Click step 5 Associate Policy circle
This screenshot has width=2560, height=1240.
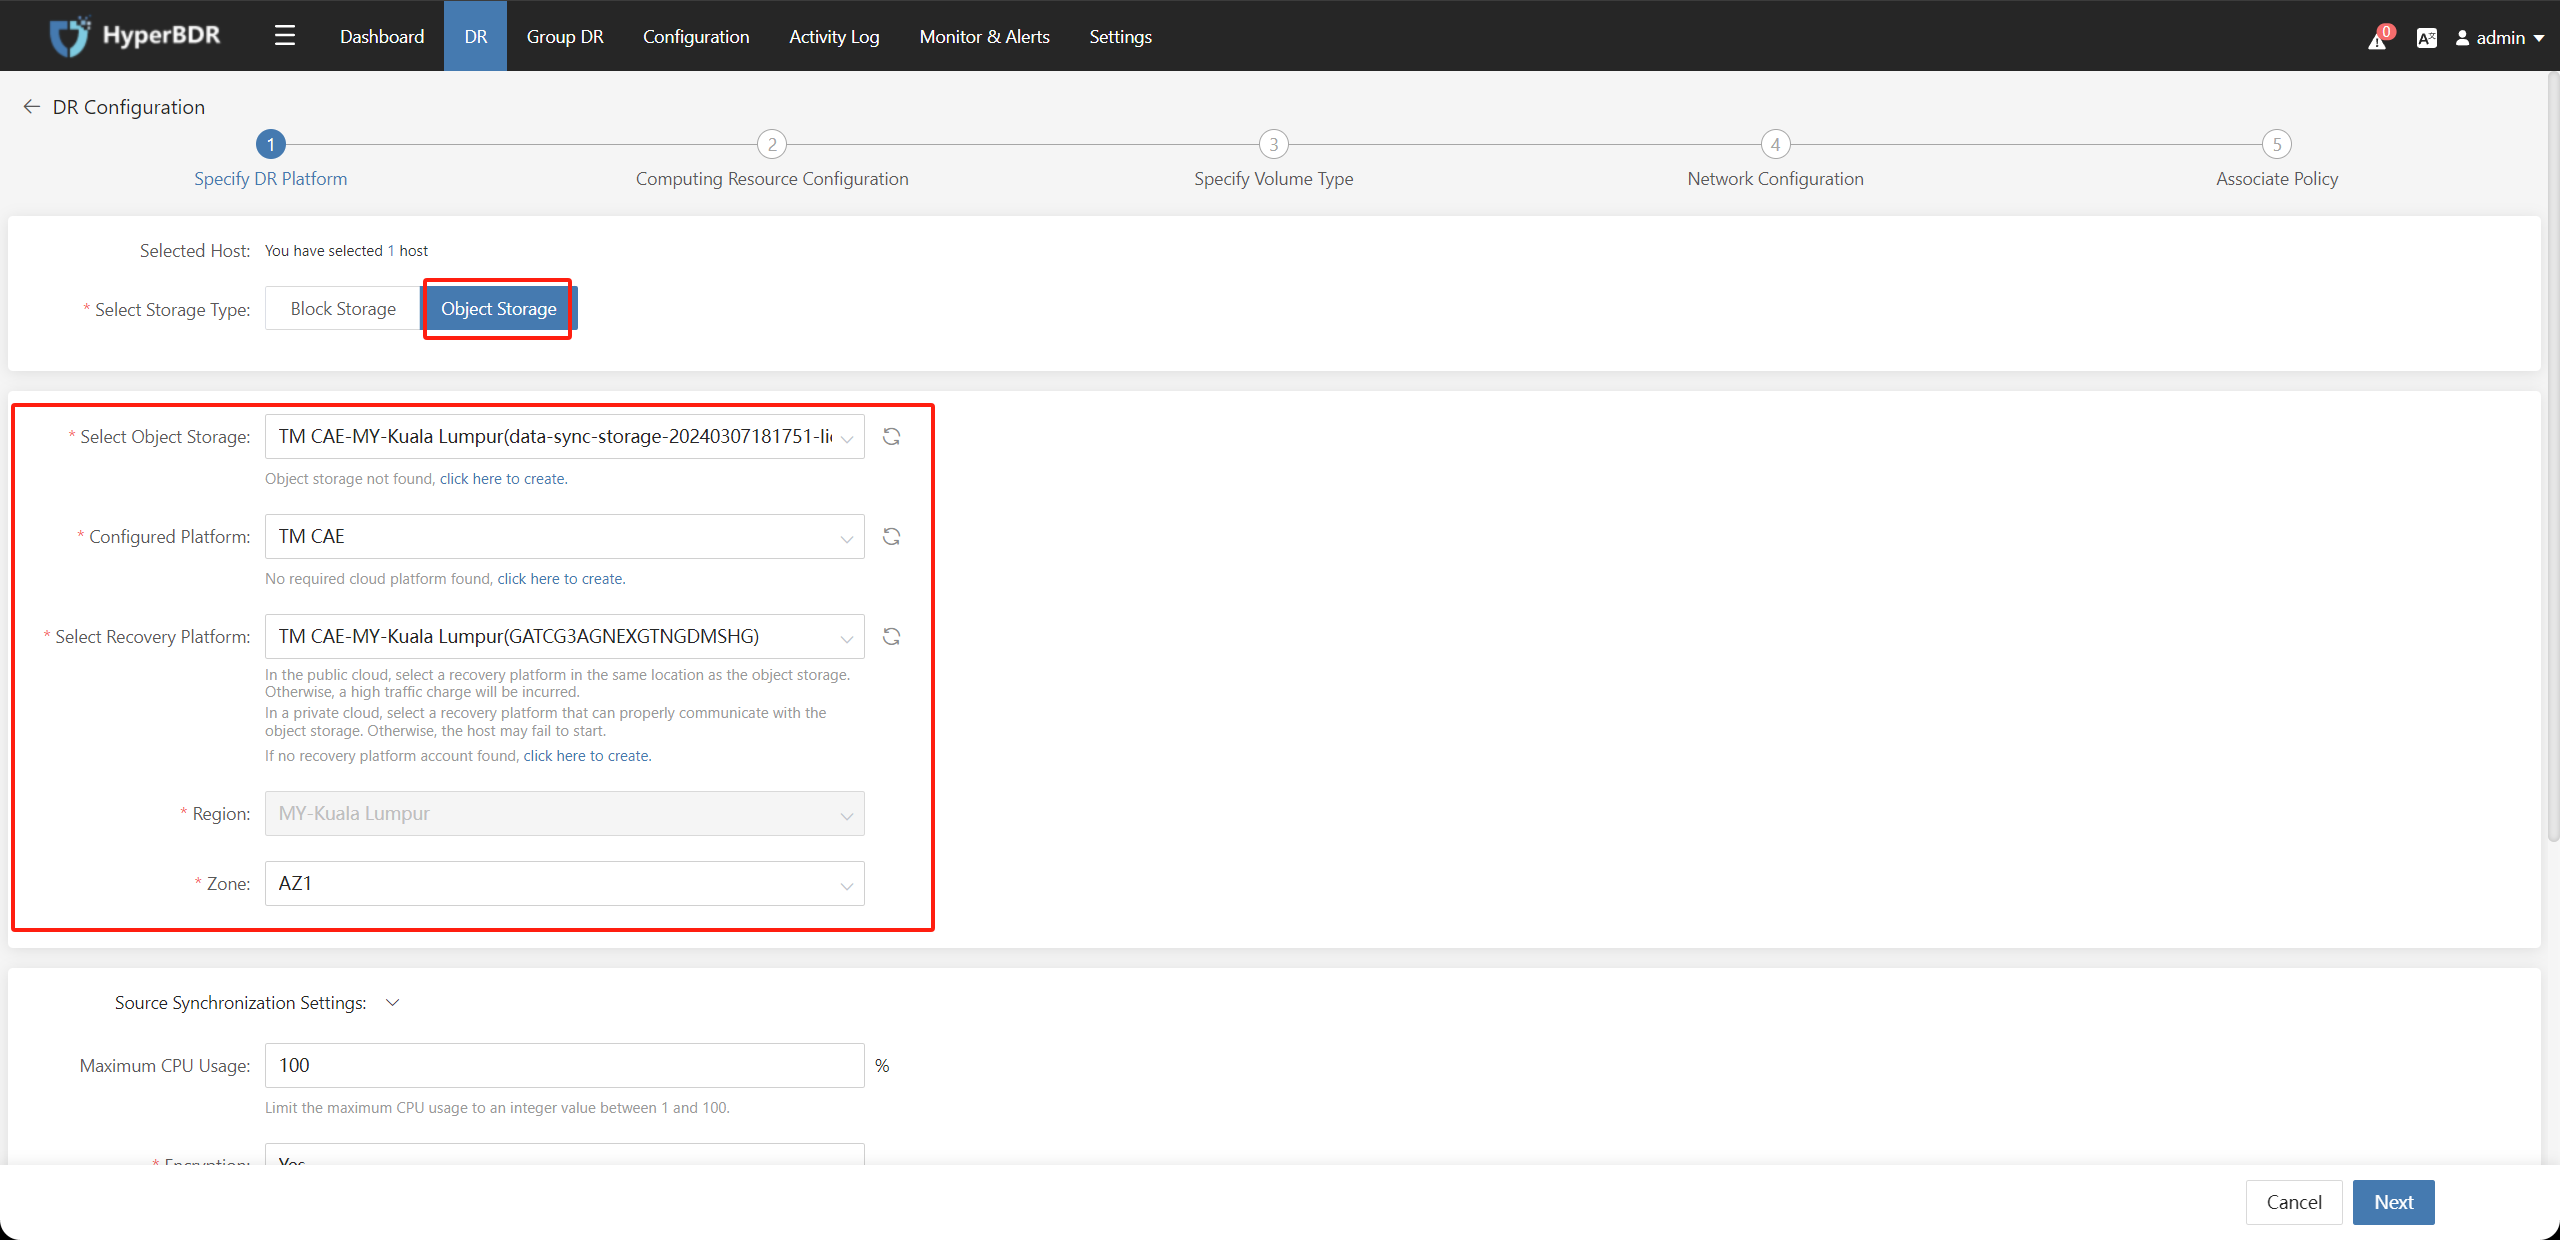click(x=2277, y=144)
